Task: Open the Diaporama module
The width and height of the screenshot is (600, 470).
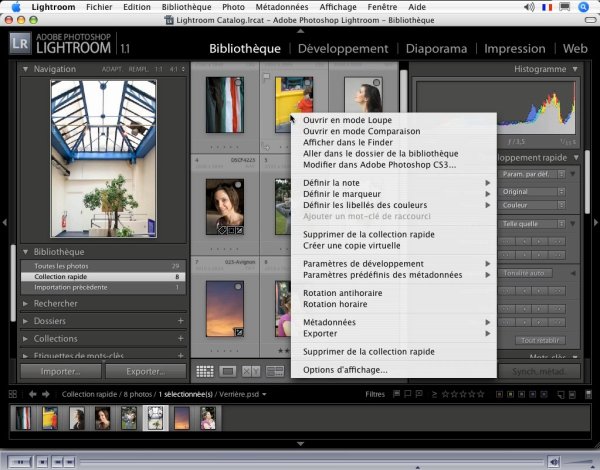Action: [x=436, y=49]
